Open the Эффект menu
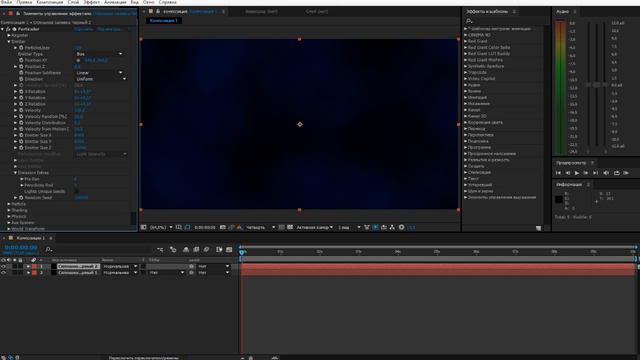Viewport: 640px width, 360px height. click(91, 2)
